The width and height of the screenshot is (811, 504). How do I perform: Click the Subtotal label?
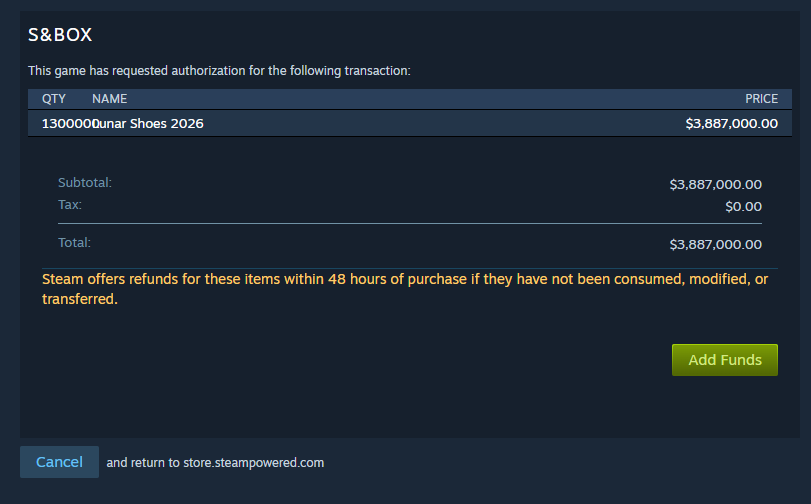point(85,183)
